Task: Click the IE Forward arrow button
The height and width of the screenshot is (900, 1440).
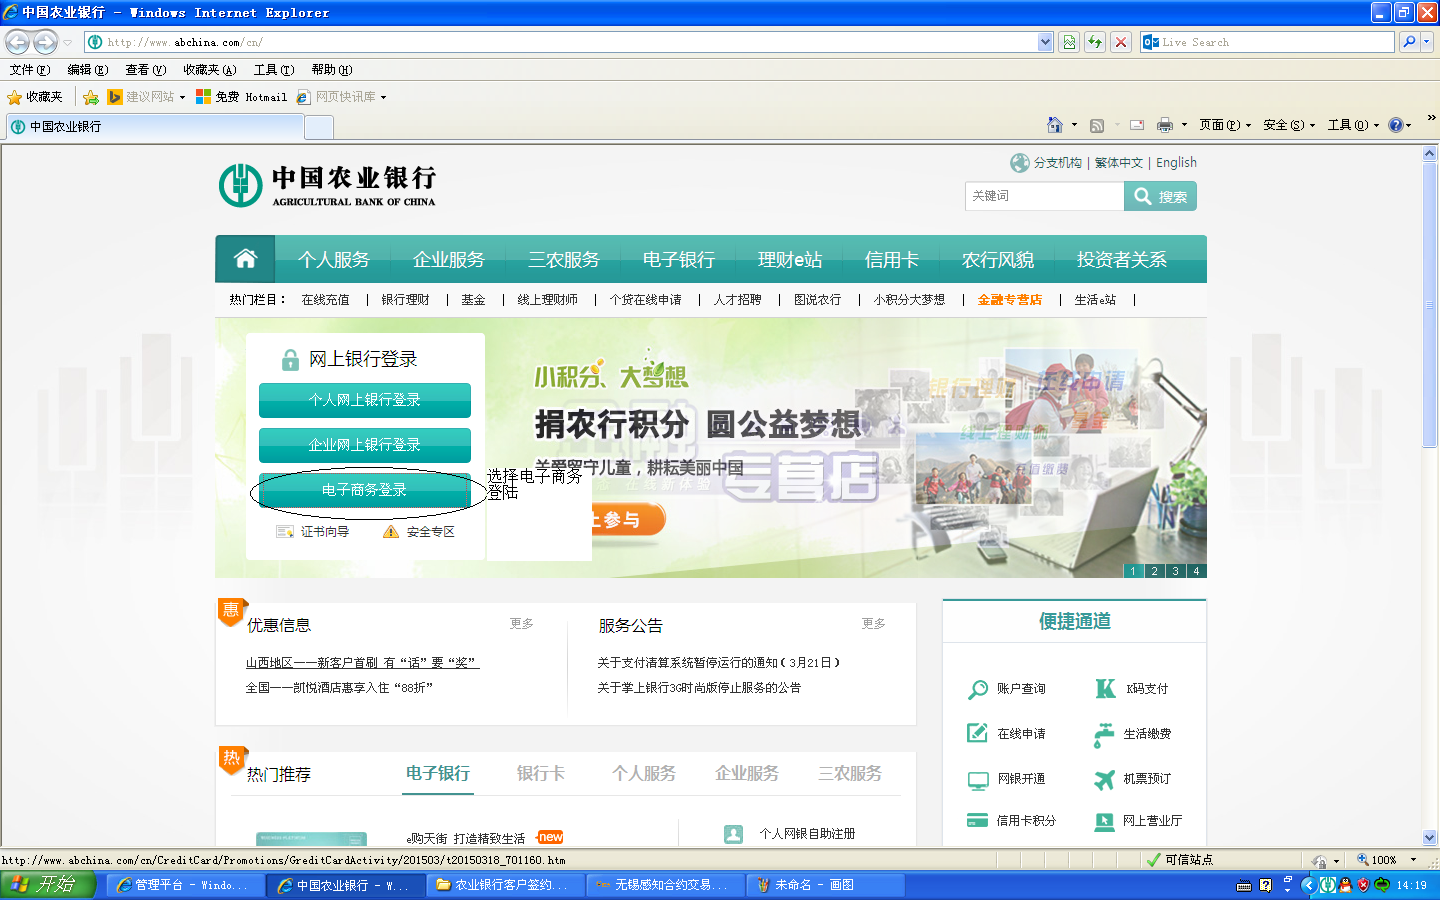Action: [x=45, y=42]
